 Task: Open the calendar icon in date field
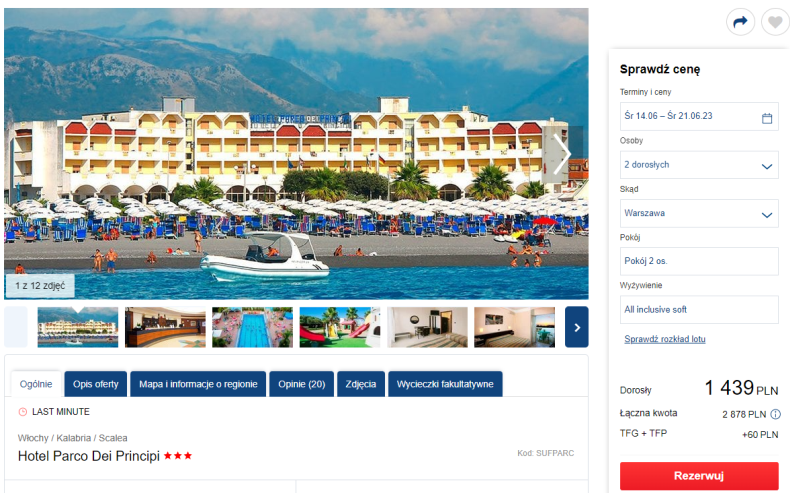click(x=767, y=118)
